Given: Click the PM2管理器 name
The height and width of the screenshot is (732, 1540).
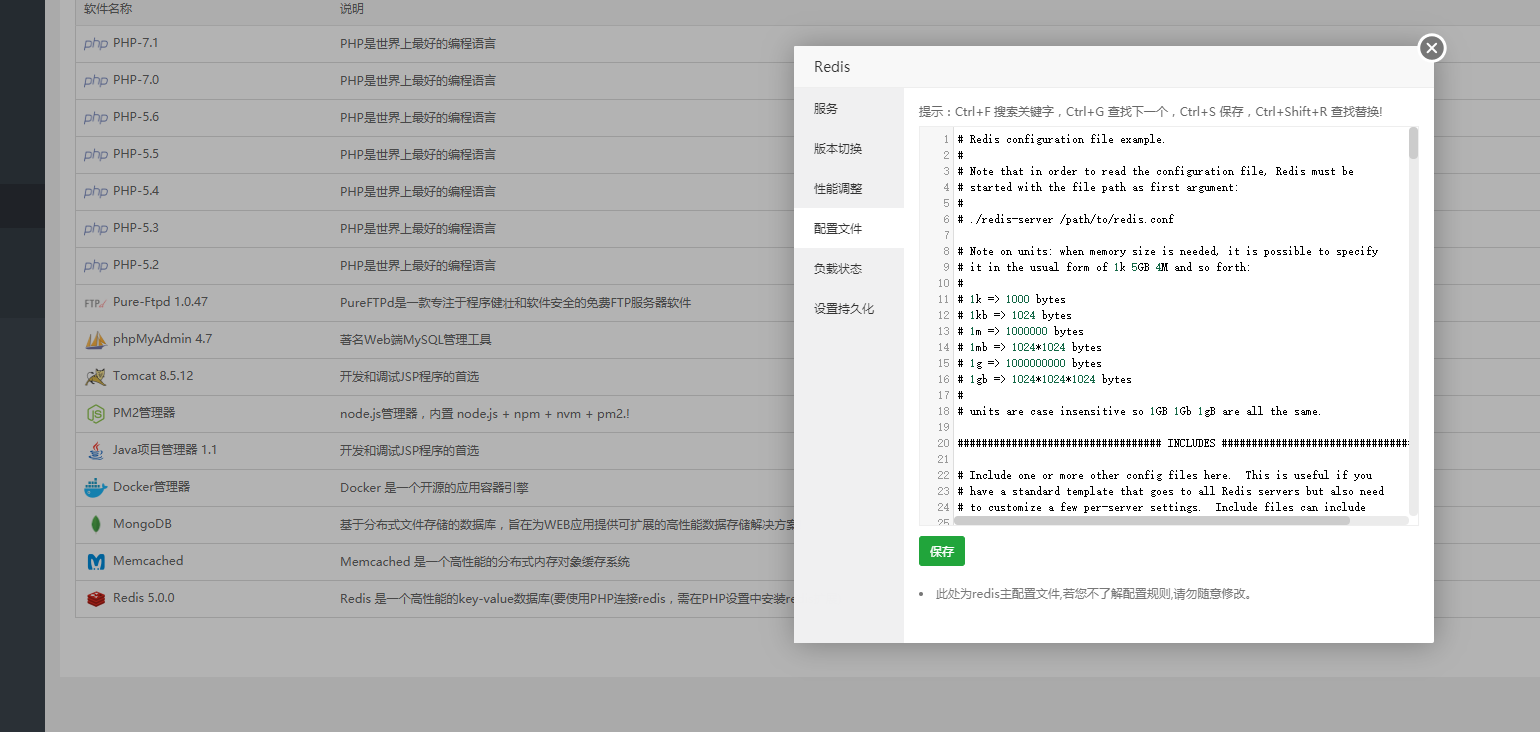Looking at the screenshot, I should click(144, 413).
